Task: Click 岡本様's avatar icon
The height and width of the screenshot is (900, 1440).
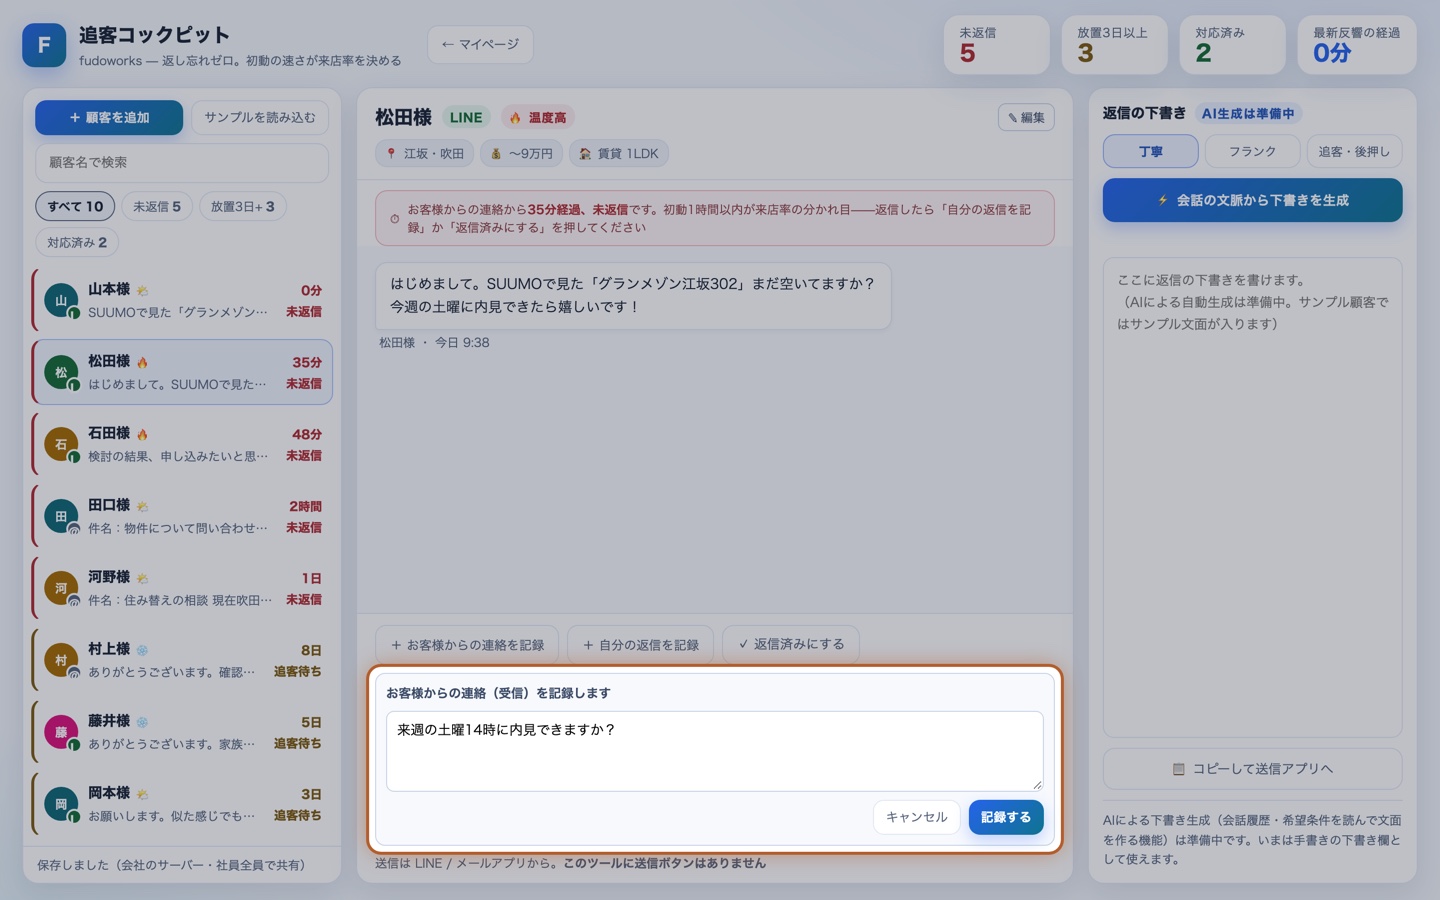Action: [x=61, y=804]
